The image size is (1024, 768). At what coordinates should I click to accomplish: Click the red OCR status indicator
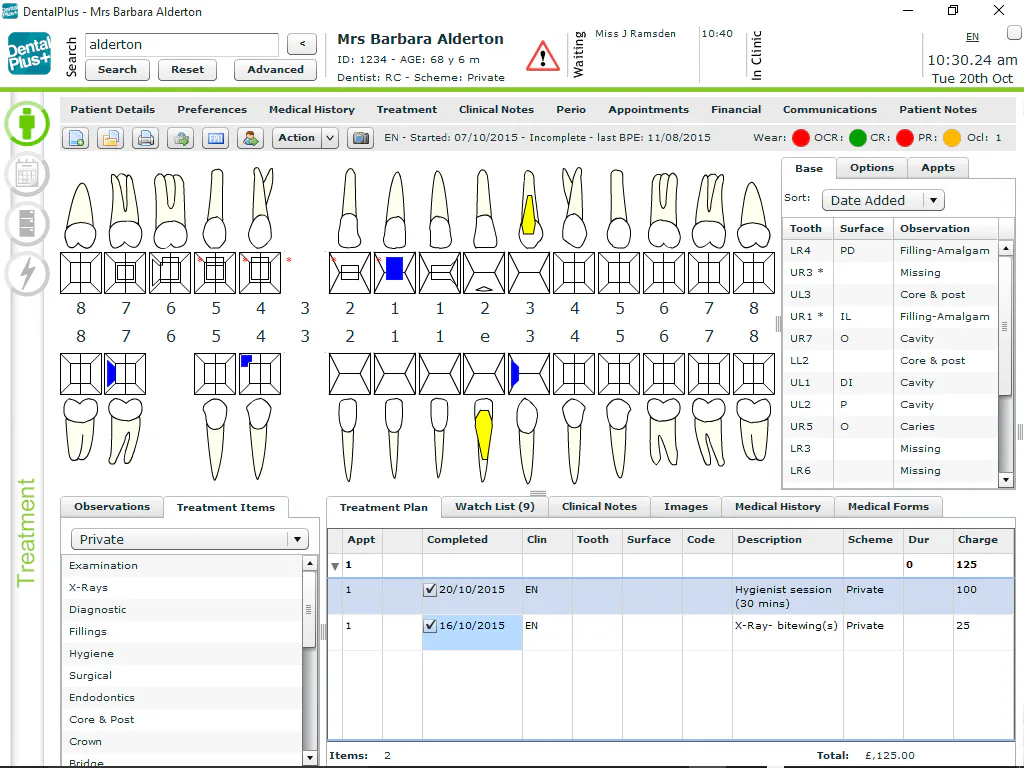coord(800,138)
